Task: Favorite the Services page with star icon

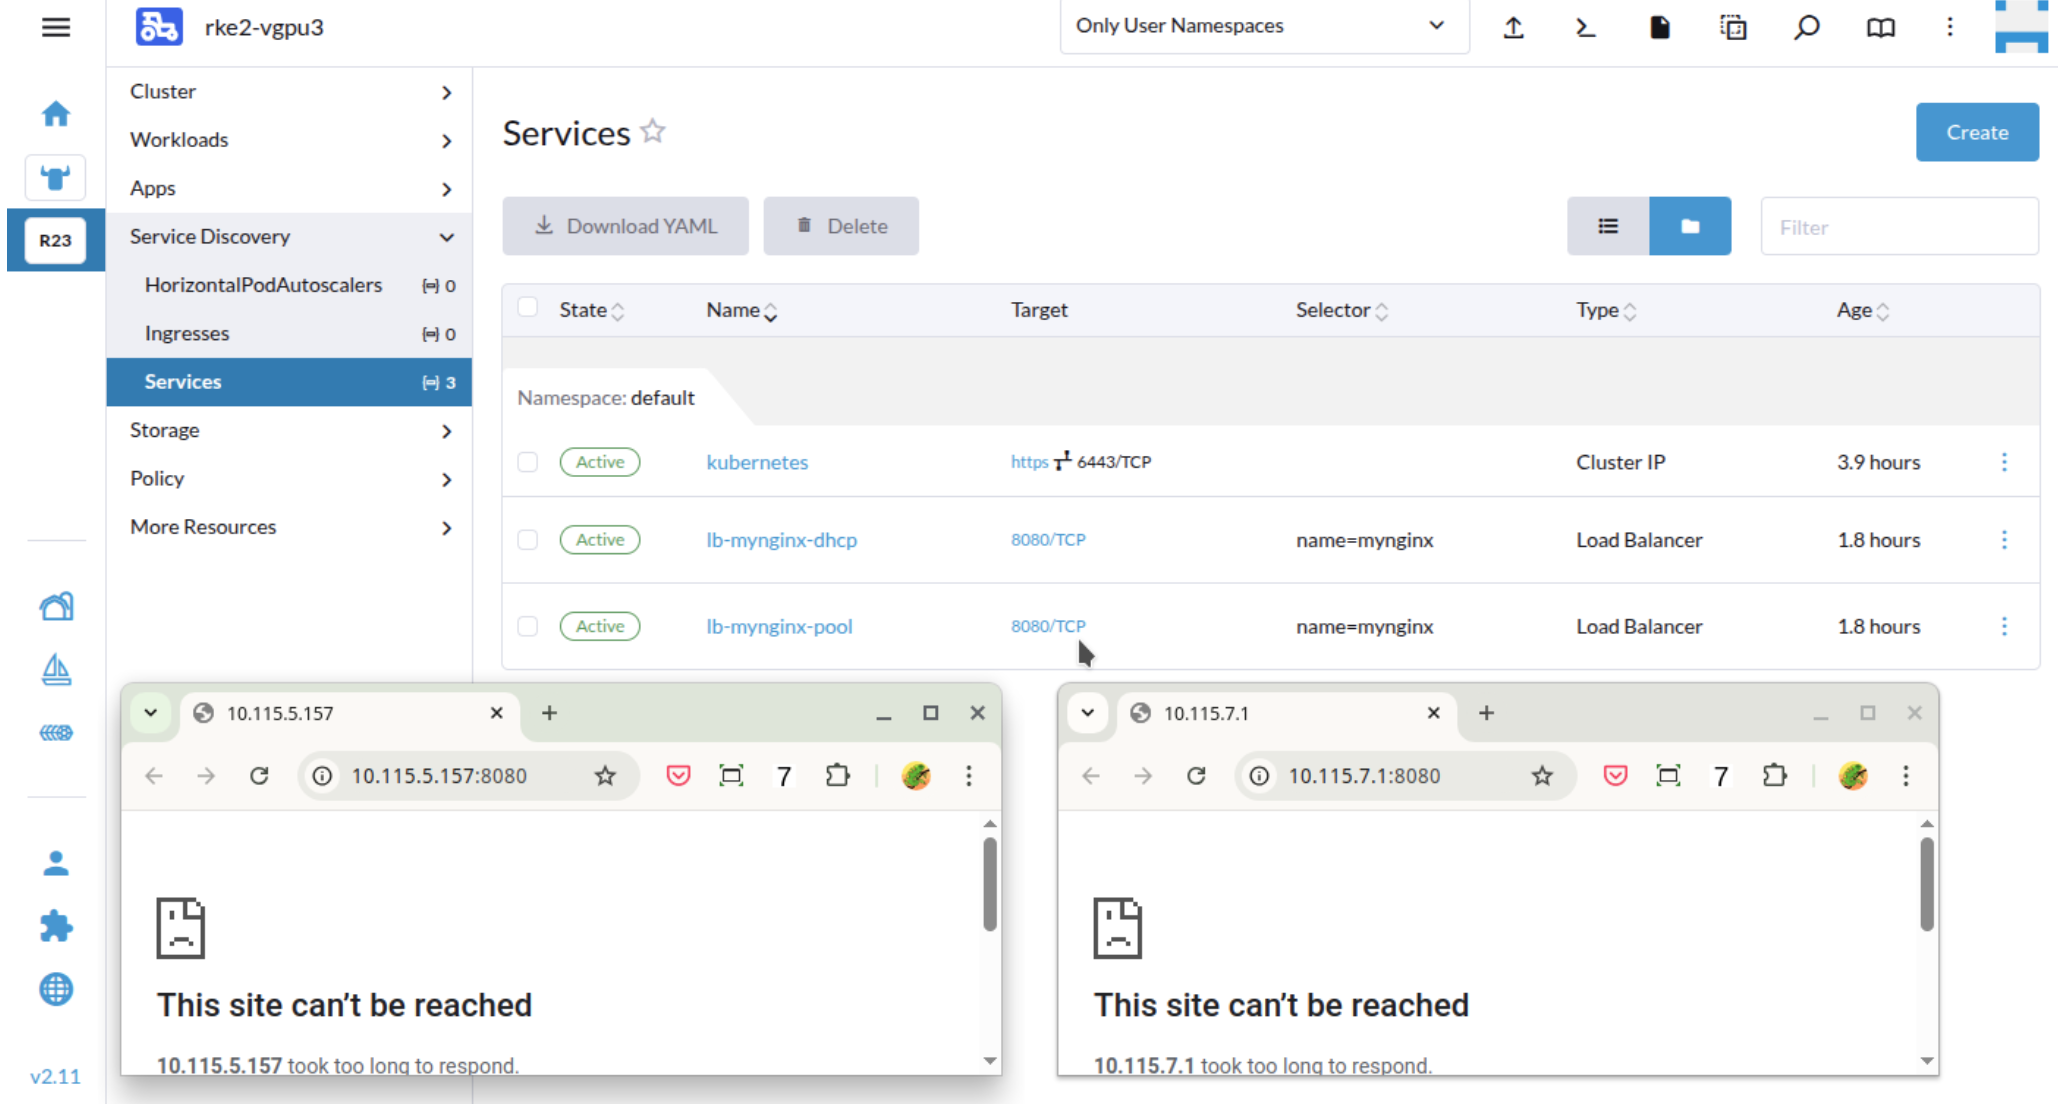Action: pos(653,131)
